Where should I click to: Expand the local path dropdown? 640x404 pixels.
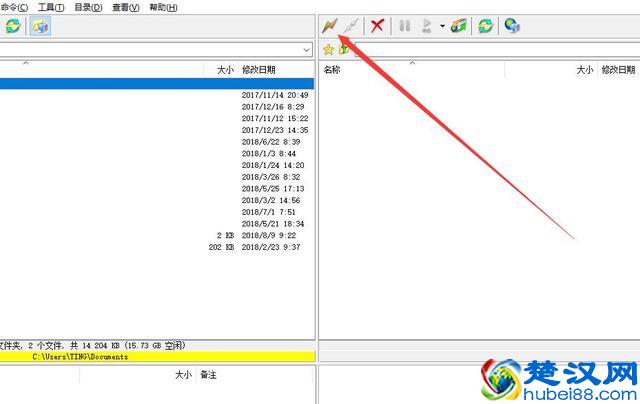[307, 49]
